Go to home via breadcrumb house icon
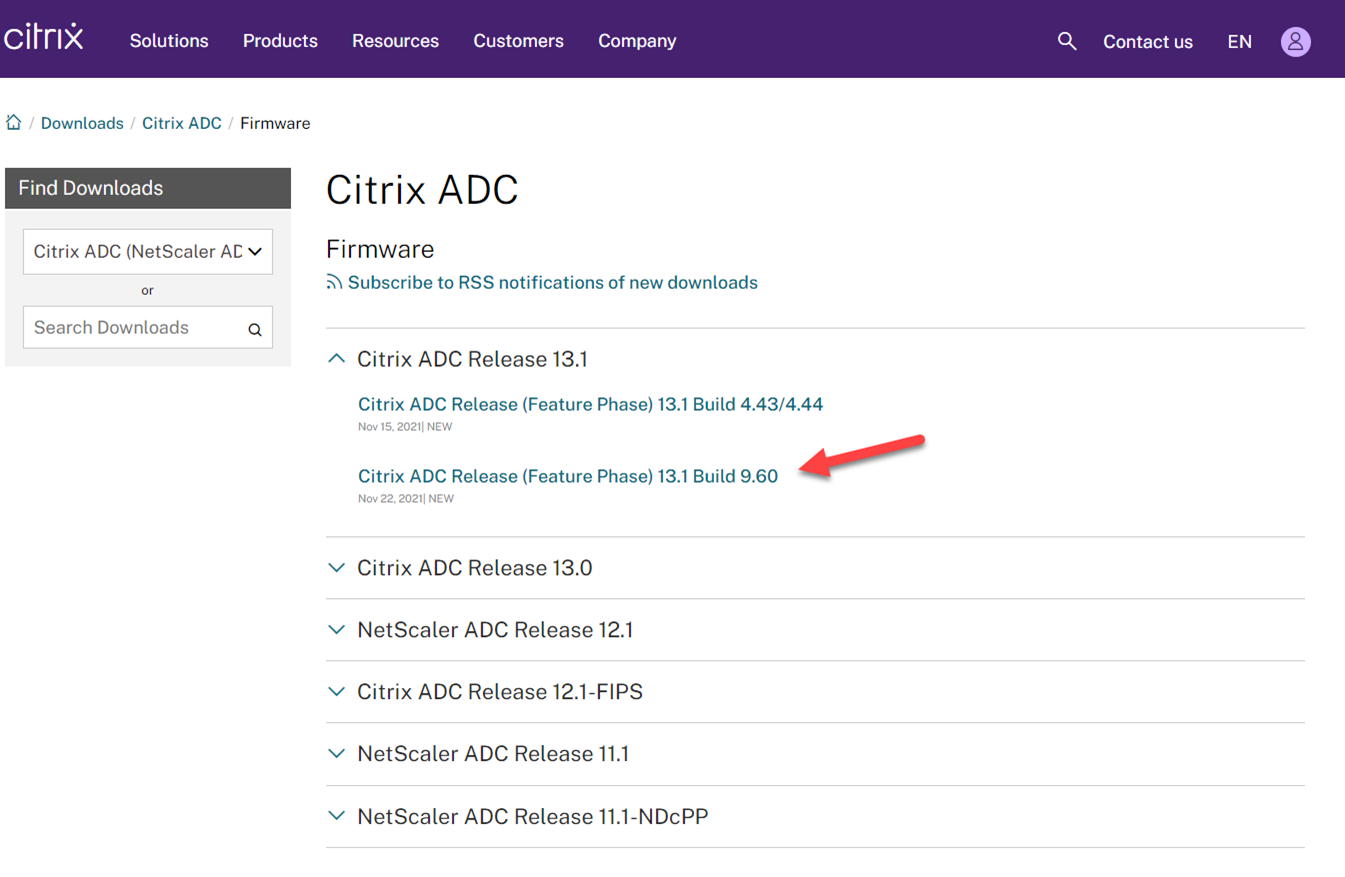 coord(14,123)
